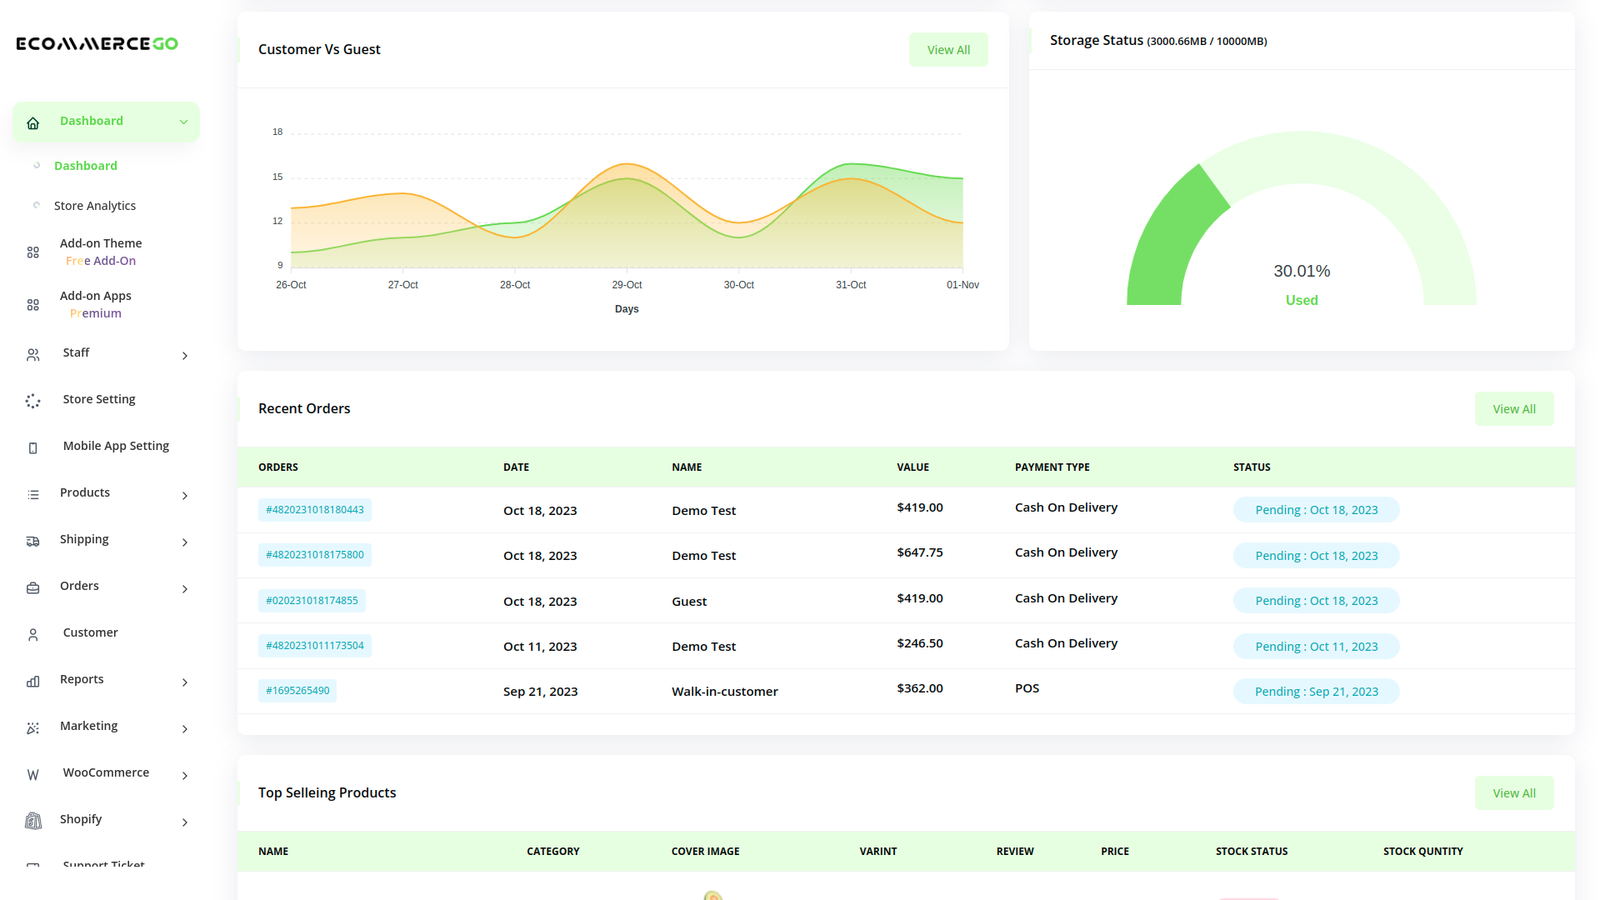Open order #4820231018180443 link
This screenshot has height=900, width=1600.
pos(315,510)
